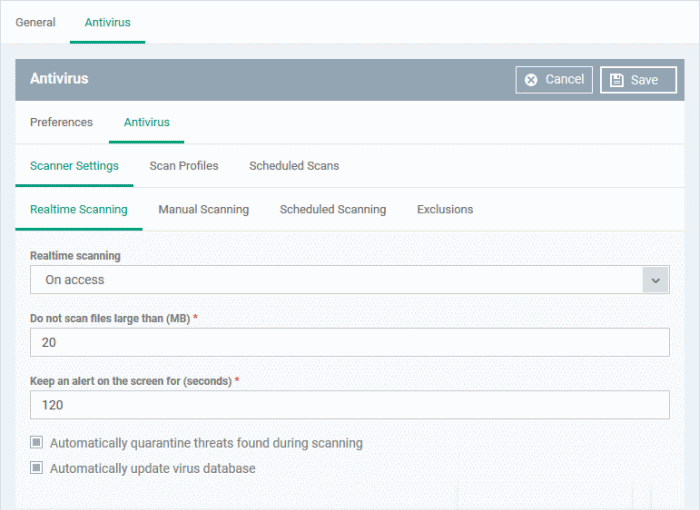Switch to the General tab
Viewport: 700px width, 510px height.
35,22
